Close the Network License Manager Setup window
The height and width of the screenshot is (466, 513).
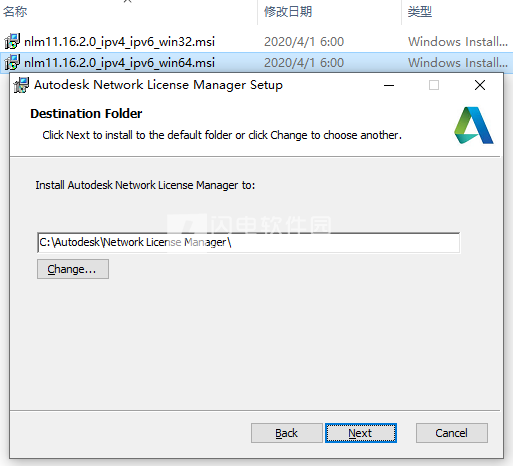[480, 85]
